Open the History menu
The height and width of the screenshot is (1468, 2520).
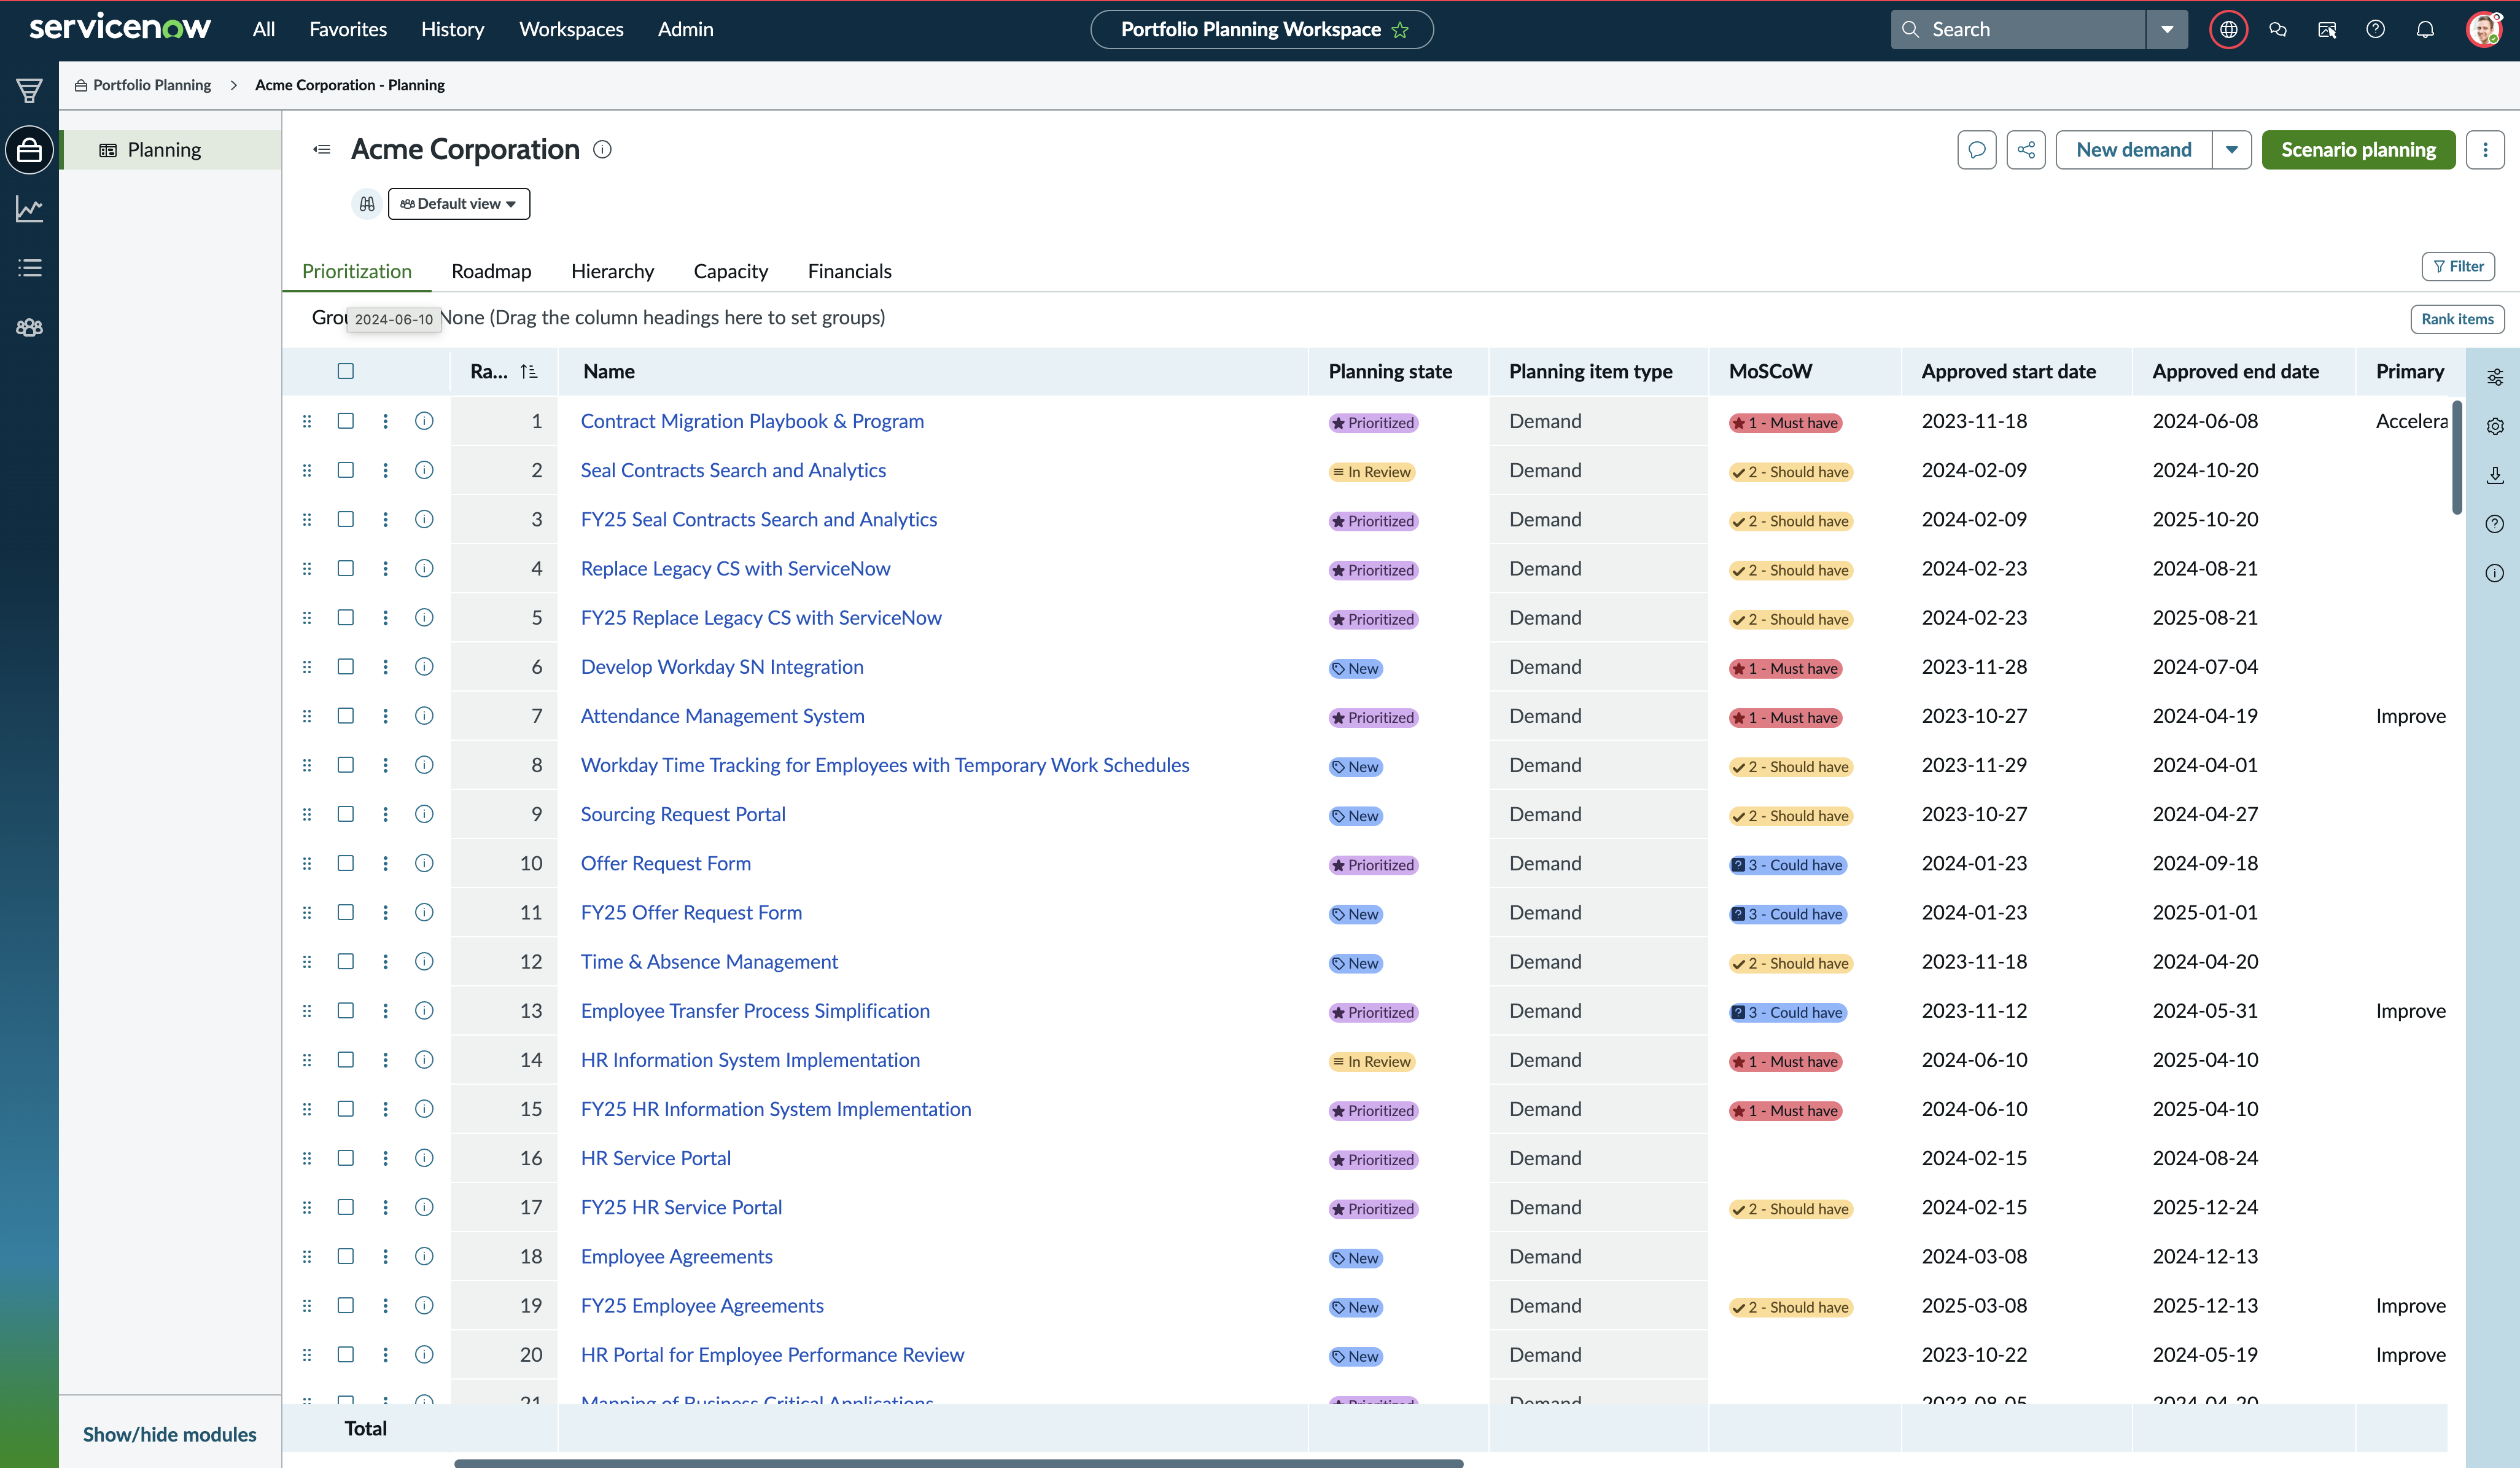[453, 30]
